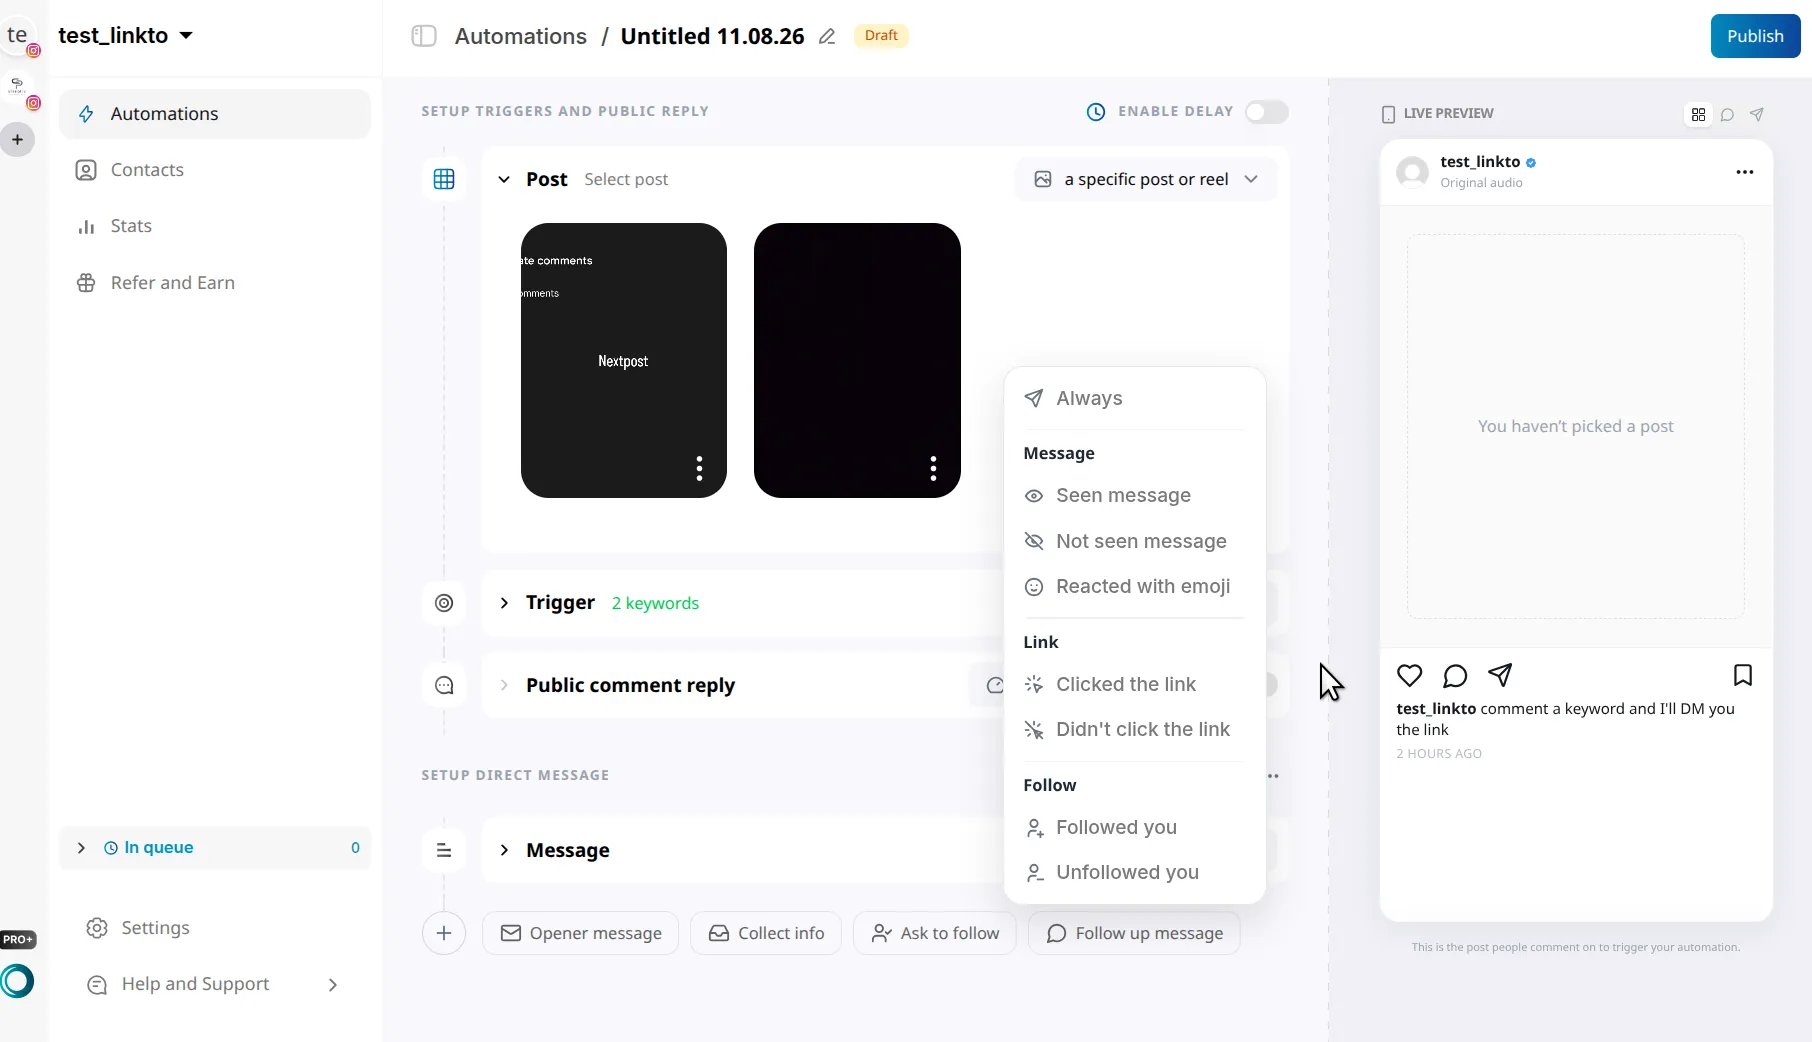
Task: Switch live preview to comment view
Action: 1727,114
